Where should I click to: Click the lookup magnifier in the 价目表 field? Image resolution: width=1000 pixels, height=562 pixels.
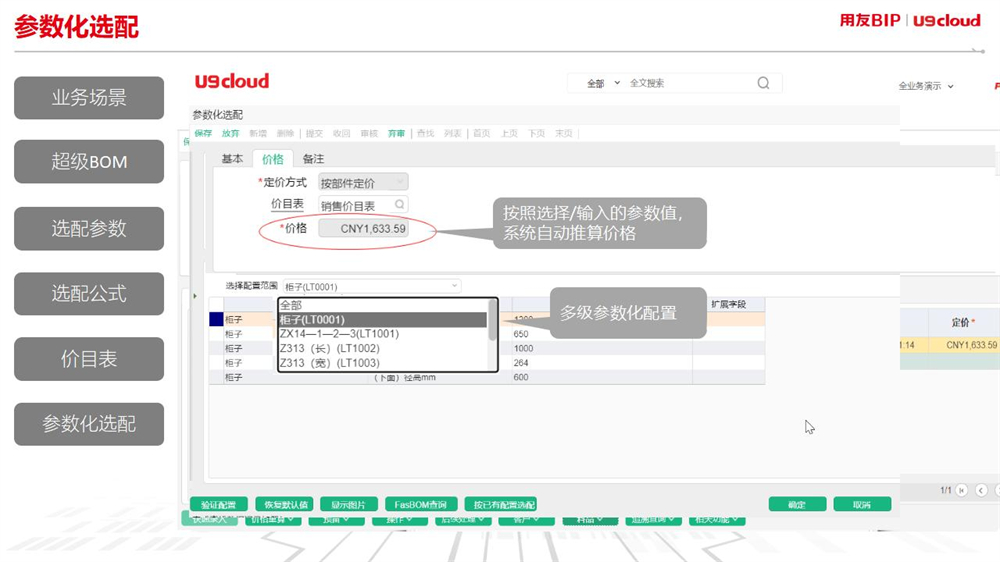(x=399, y=205)
